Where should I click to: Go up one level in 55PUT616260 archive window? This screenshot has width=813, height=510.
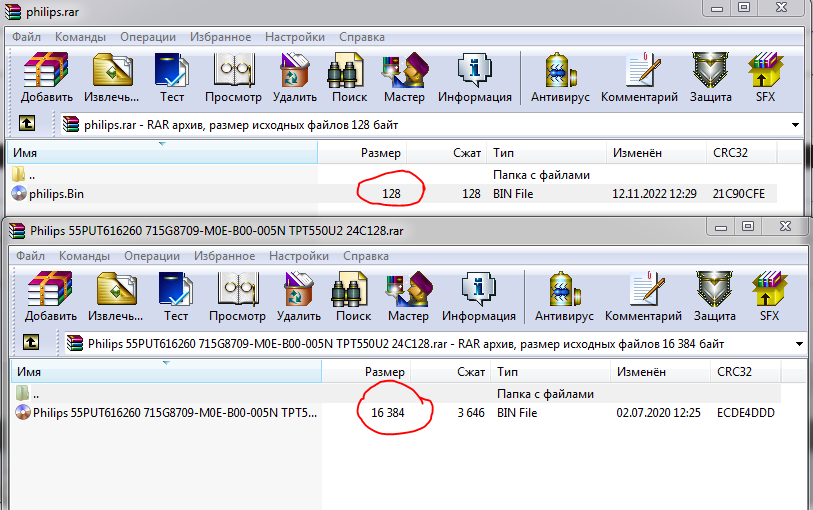tap(31, 342)
